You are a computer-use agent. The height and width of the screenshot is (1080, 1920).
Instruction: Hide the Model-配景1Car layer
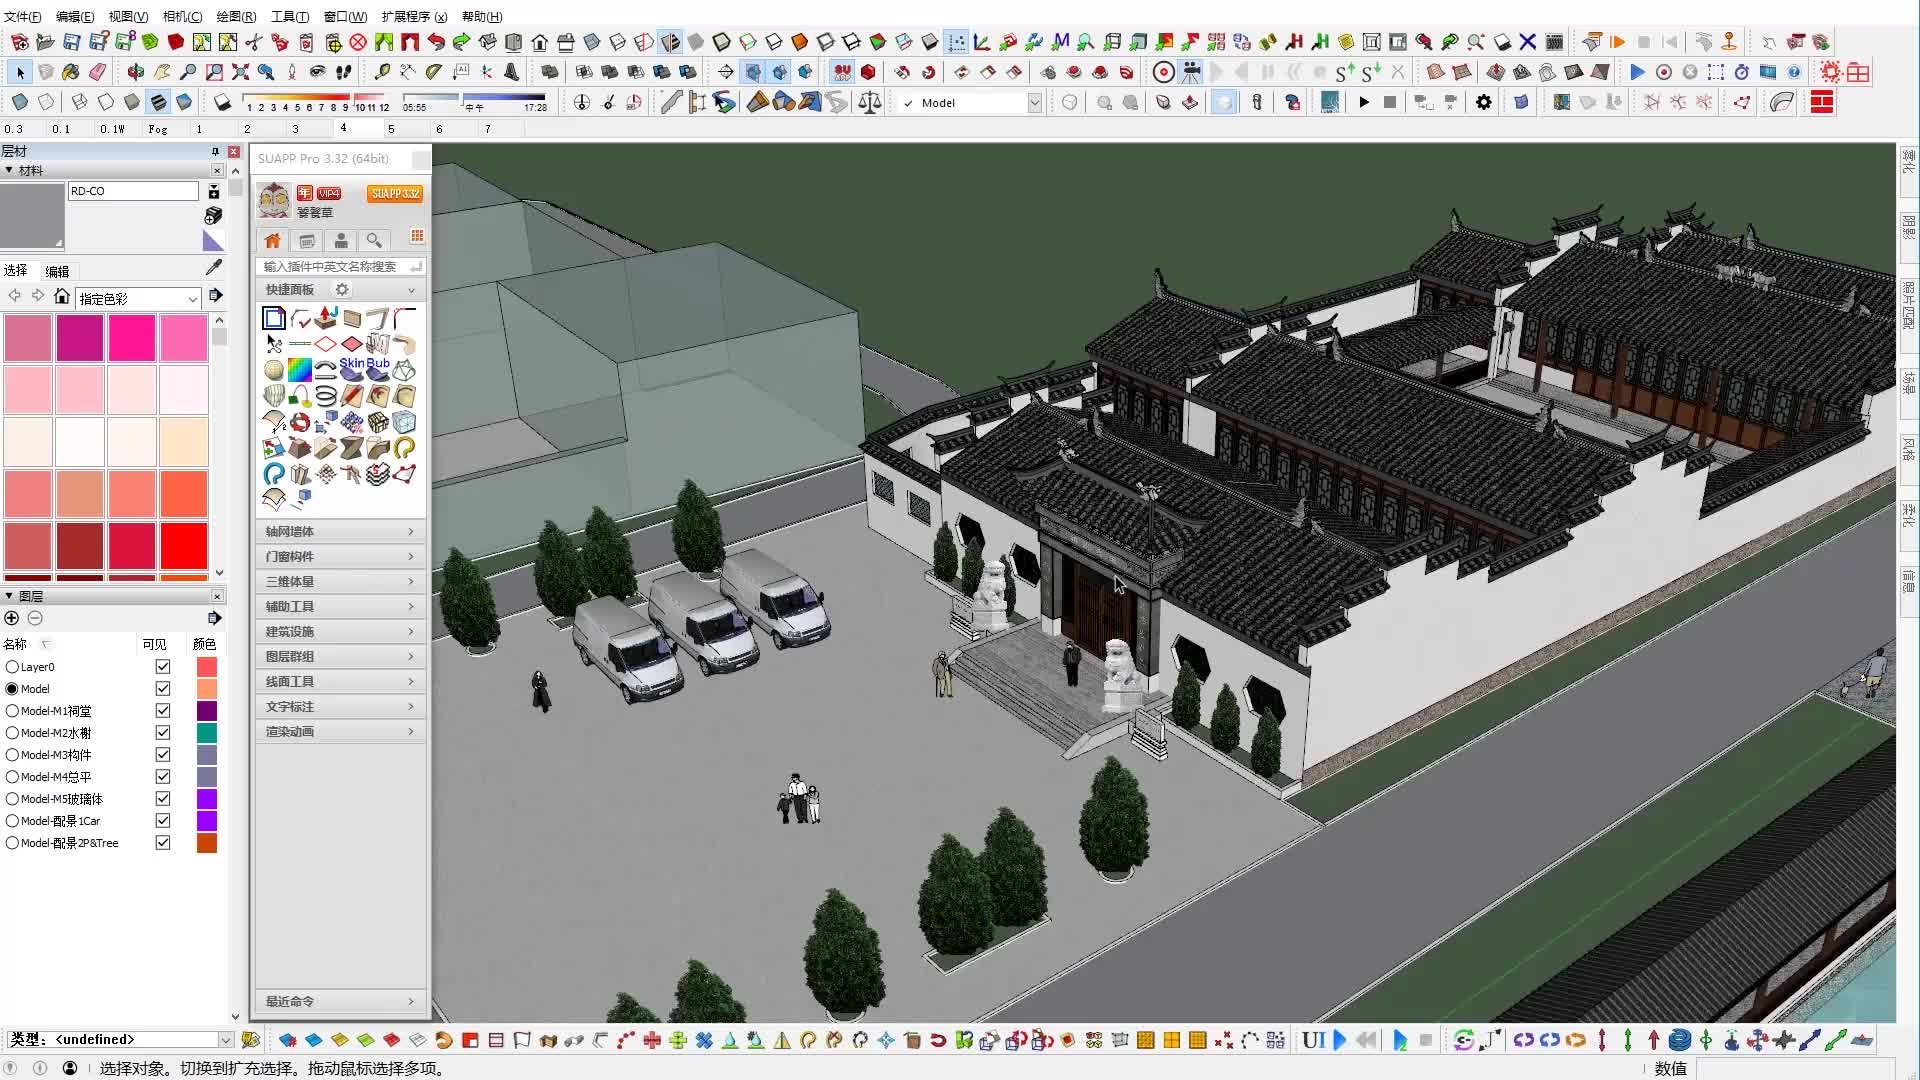click(x=163, y=821)
